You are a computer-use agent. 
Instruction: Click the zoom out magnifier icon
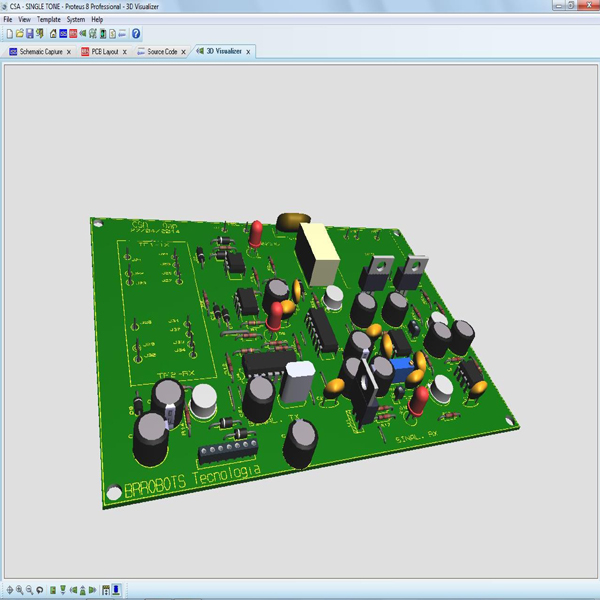(x=29, y=591)
